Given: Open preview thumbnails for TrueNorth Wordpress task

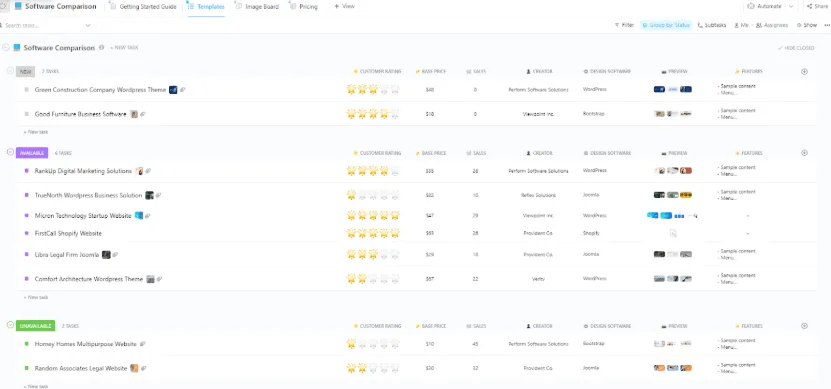Looking at the screenshot, I should point(673,195).
